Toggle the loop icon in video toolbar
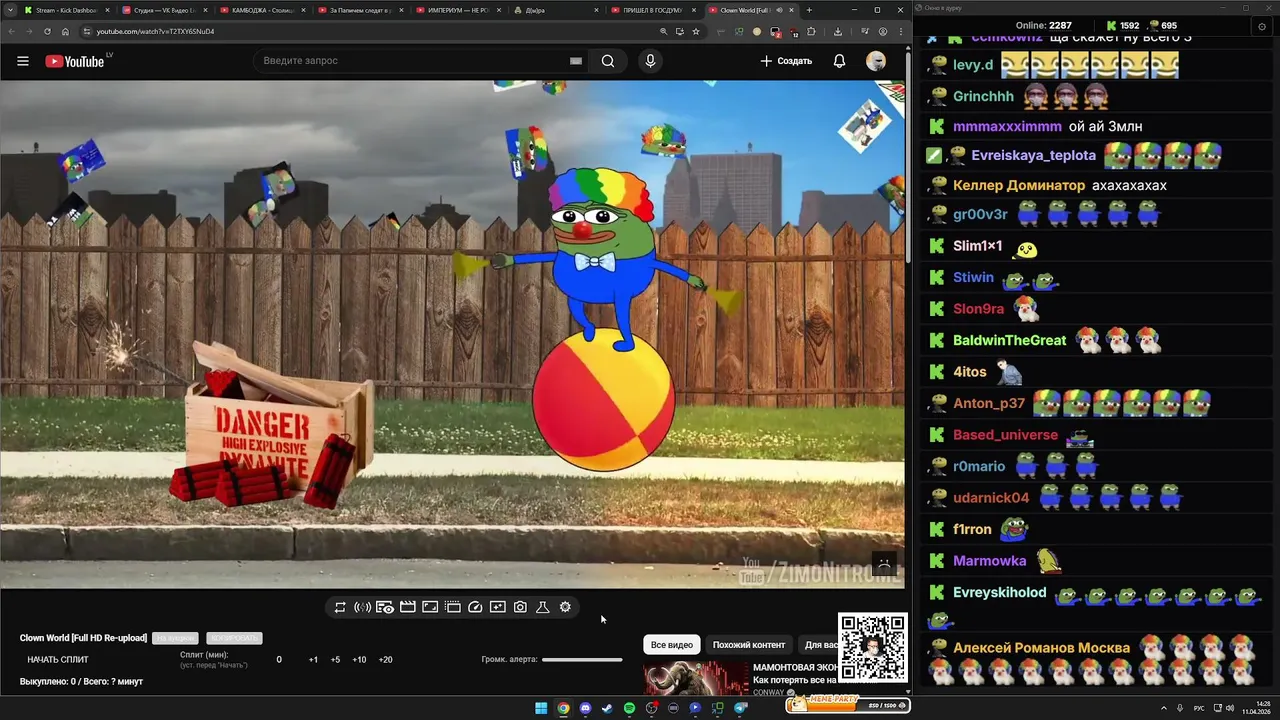Screen dimensions: 1280x720 pos(340,607)
